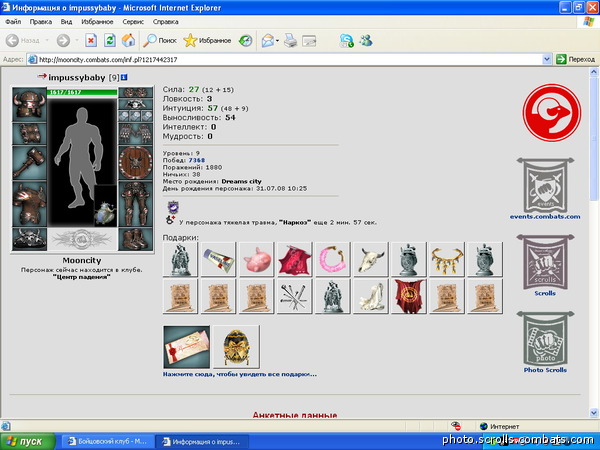Click the leg armor equipment slot
The image size is (600, 450).
tap(135, 204)
